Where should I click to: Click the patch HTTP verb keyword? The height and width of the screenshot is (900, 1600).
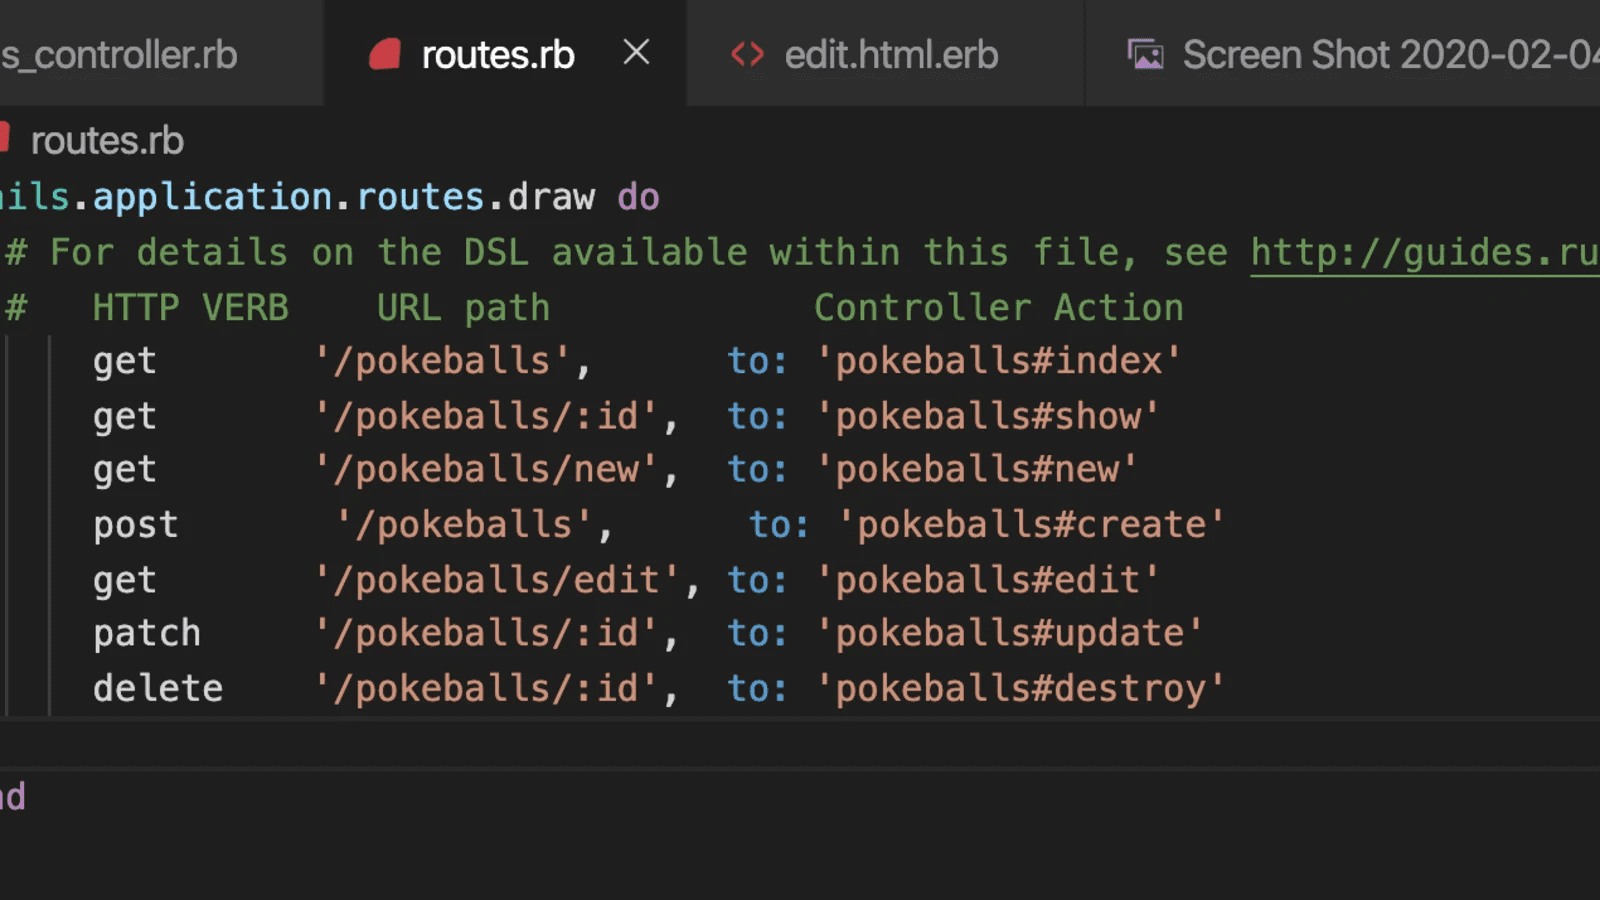click(x=147, y=634)
